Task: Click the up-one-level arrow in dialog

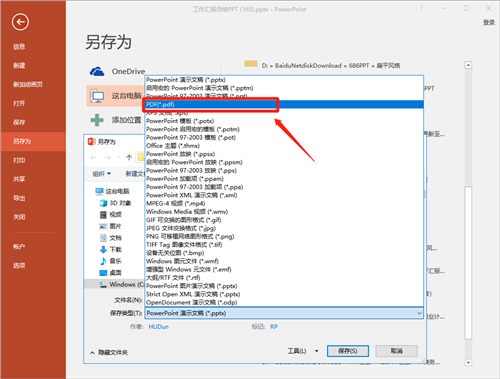Action: [129, 157]
